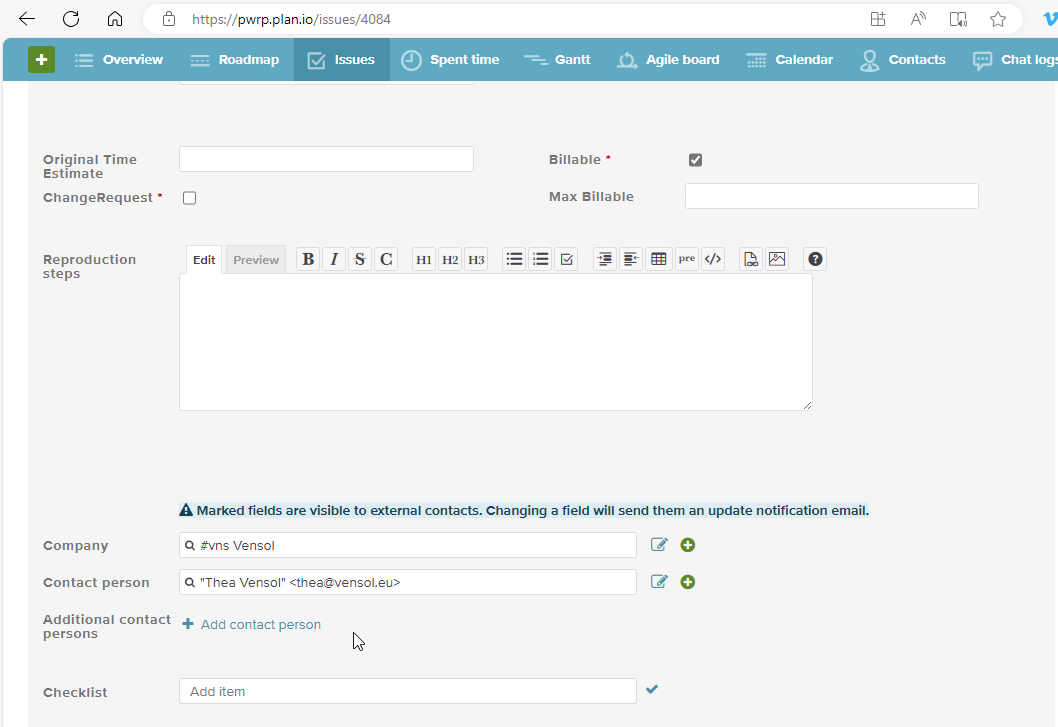Image resolution: width=1058 pixels, height=727 pixels.
Task: Uncheck the Billable checkbox
Action: [x=695, y=160]
